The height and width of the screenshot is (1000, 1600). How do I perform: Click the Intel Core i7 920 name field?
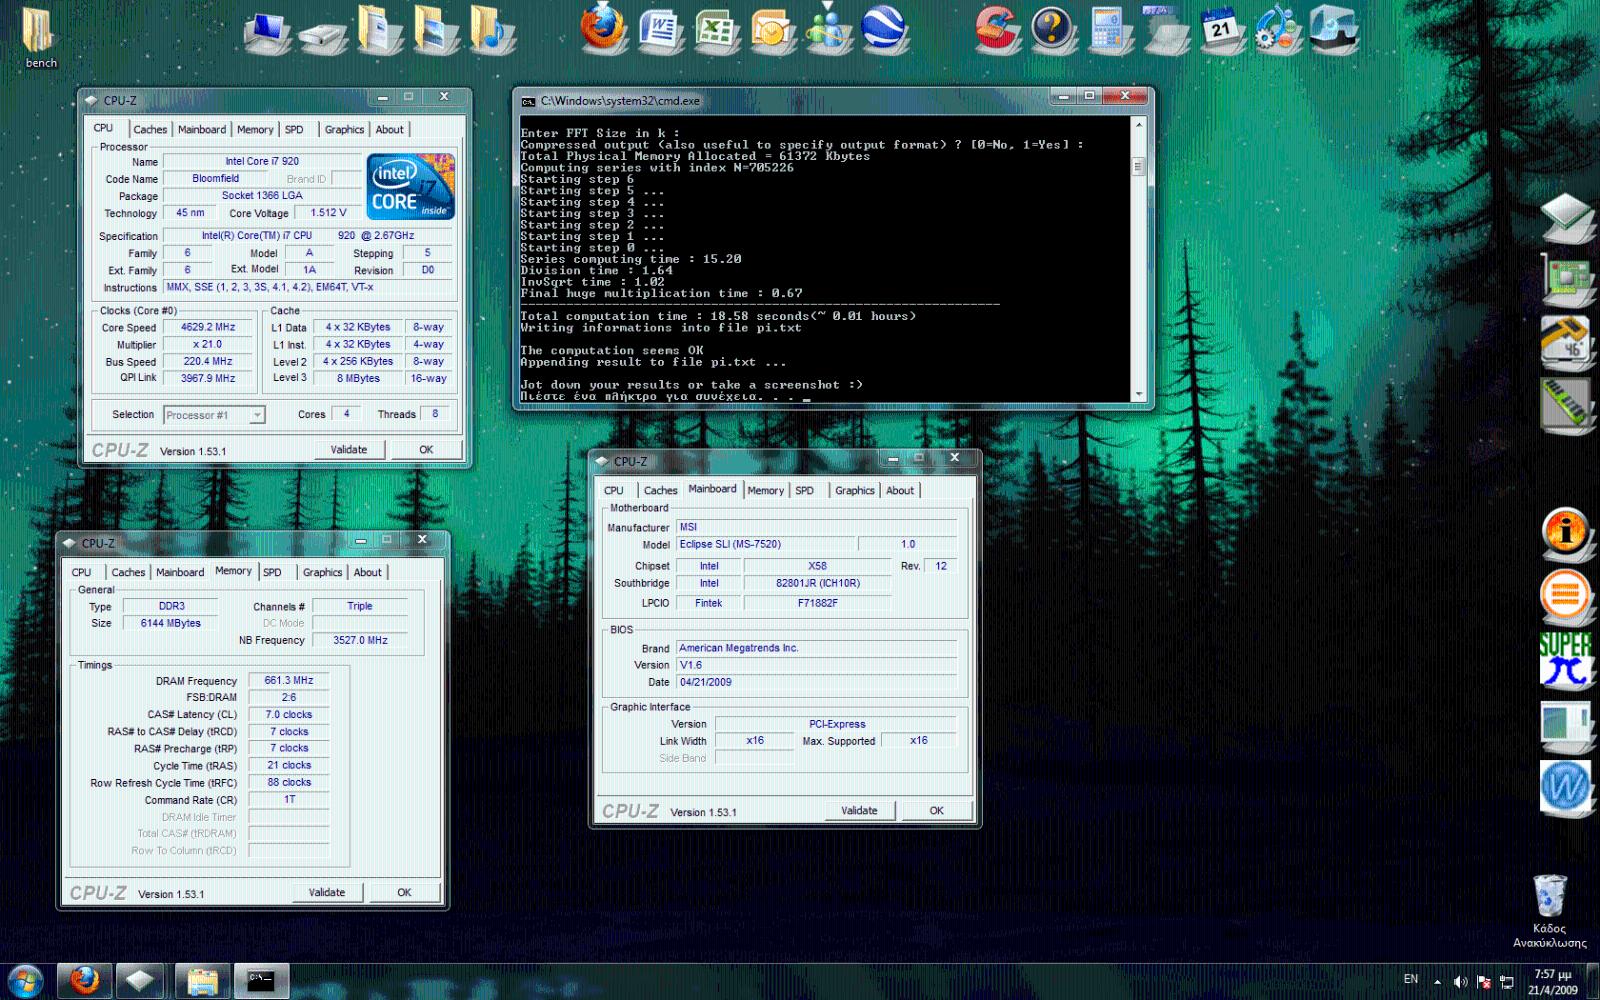[x=262, y=162]
